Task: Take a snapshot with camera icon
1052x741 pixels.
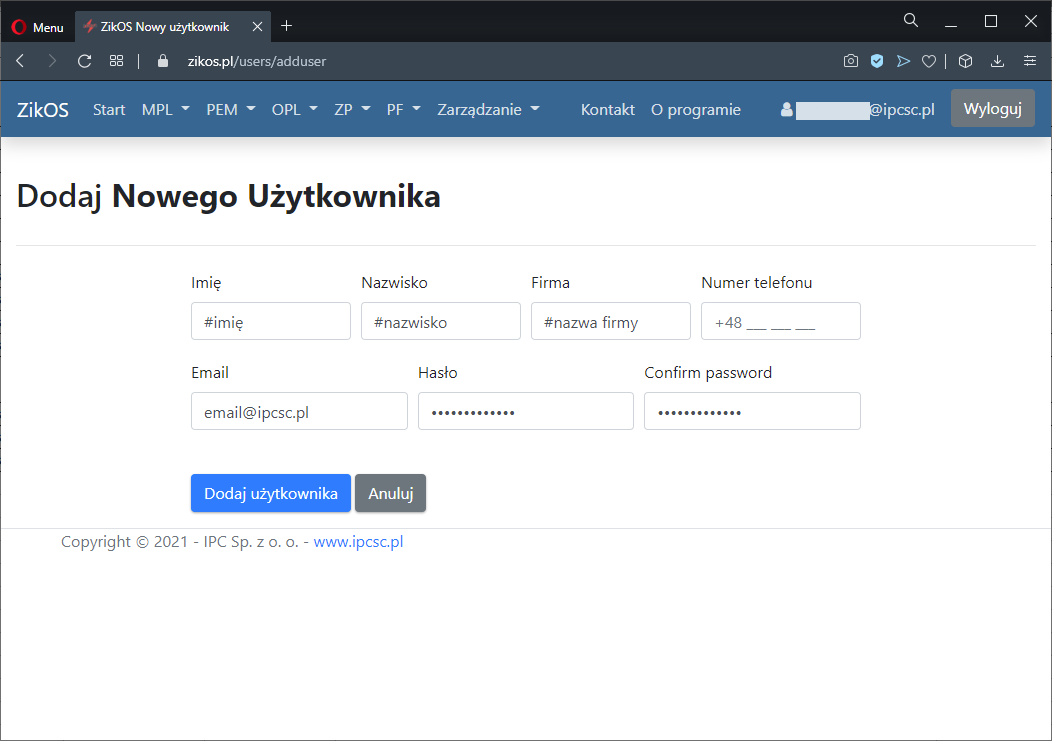Action: point(850,61)
